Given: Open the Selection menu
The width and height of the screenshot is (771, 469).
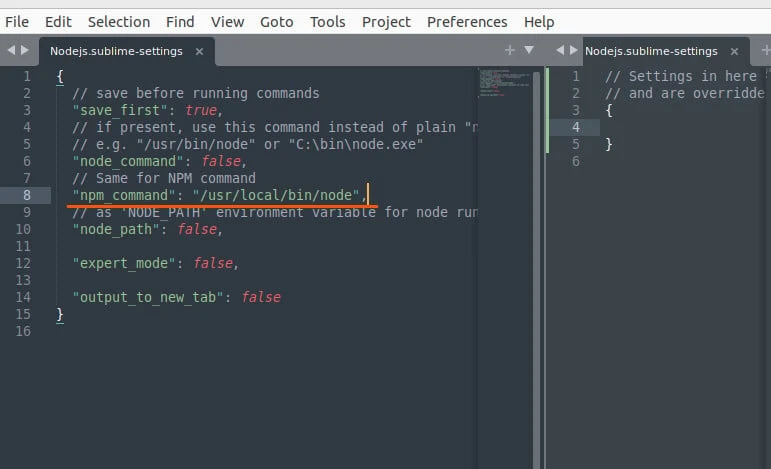Looking at the screenshot, I should [119, 21].
